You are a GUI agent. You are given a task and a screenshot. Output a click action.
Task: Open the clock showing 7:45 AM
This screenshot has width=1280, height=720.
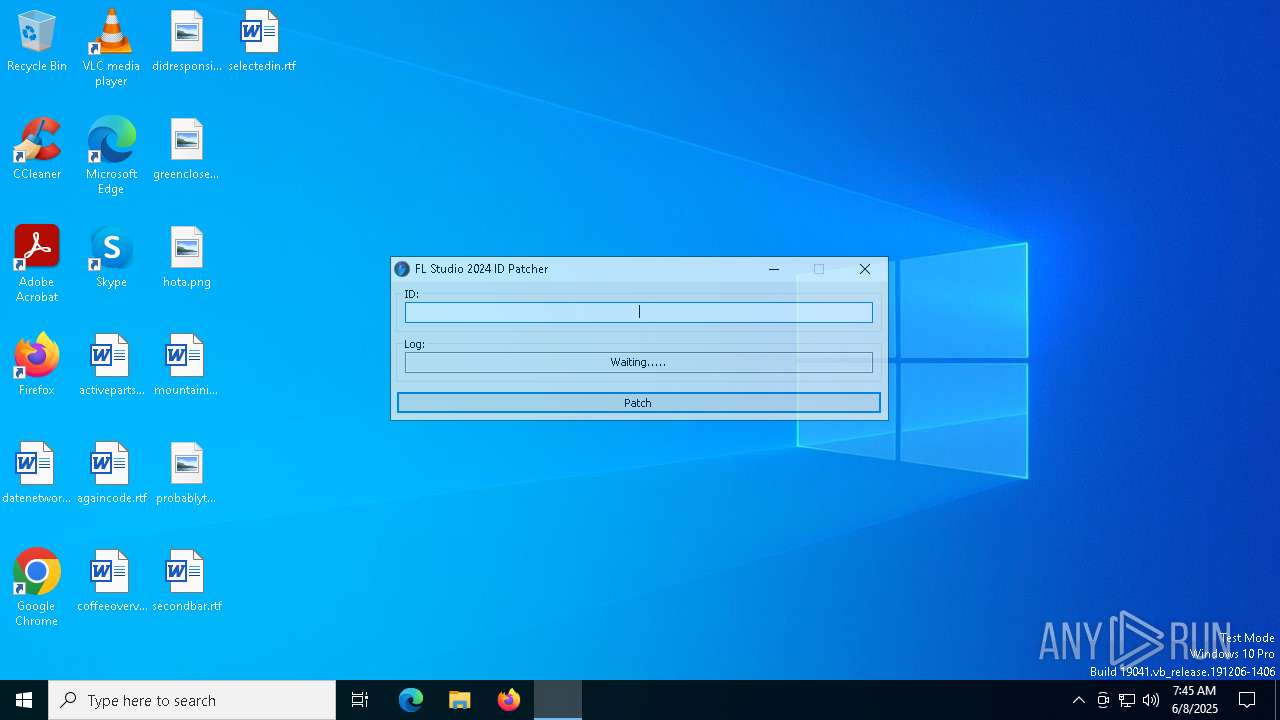(x=1195, y=700)
